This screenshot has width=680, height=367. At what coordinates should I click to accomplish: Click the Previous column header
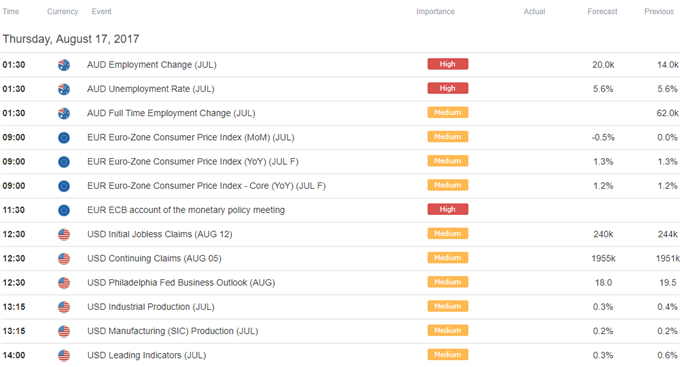(659, 12)
